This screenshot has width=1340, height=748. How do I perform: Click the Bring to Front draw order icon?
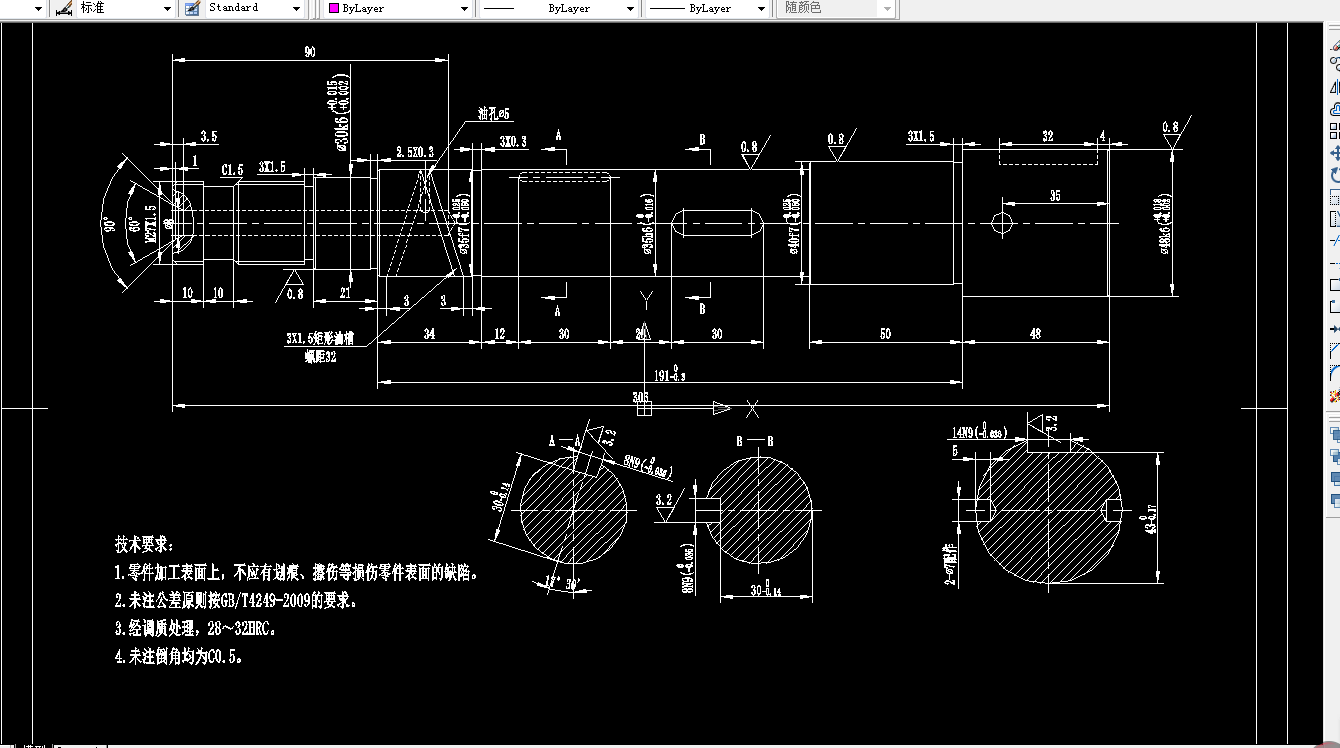point(1334,434)
